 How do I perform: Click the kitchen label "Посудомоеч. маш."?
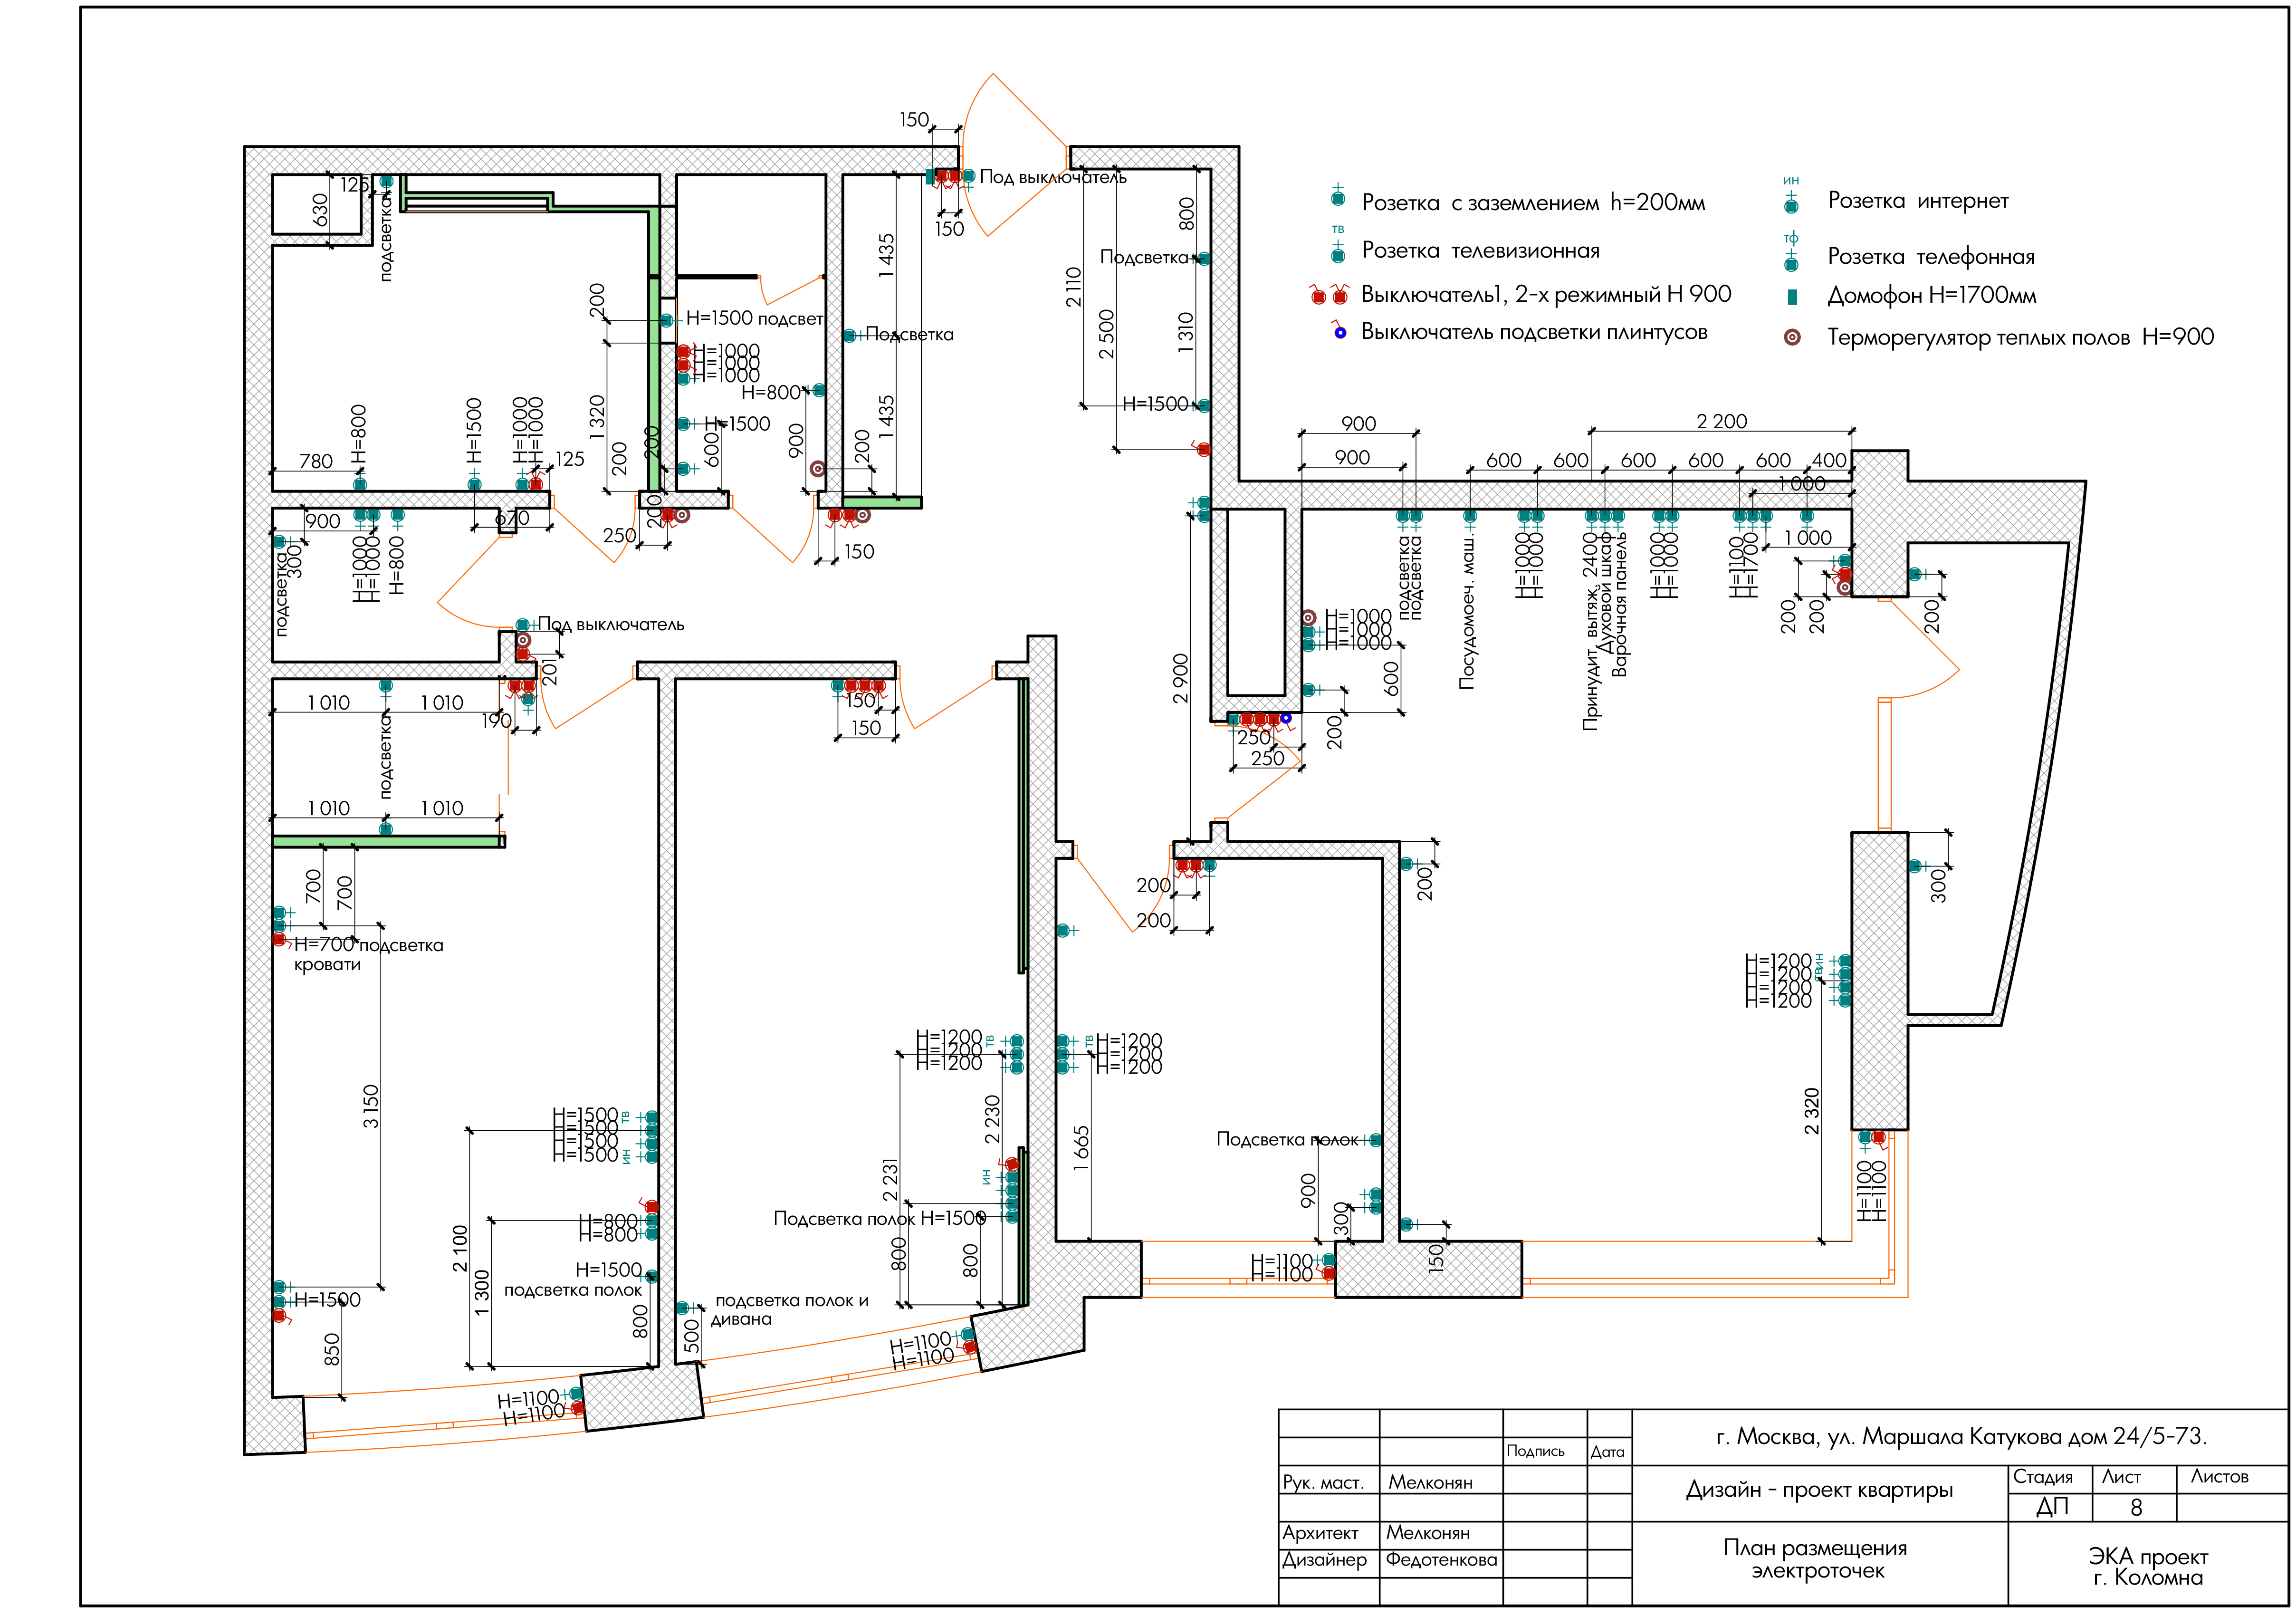tap(1467, 612)
